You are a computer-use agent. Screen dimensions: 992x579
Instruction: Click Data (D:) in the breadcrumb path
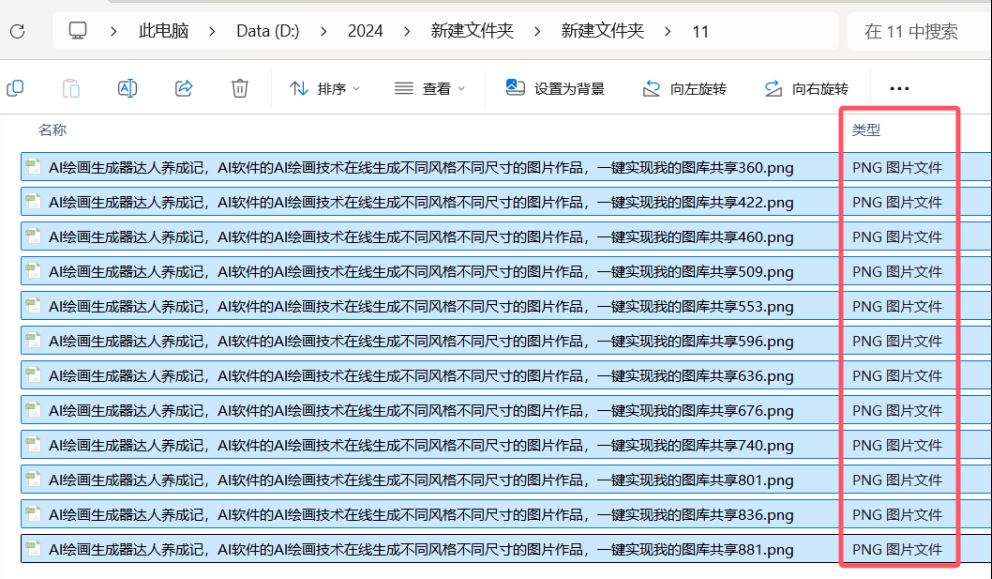[x=268, y=31]
